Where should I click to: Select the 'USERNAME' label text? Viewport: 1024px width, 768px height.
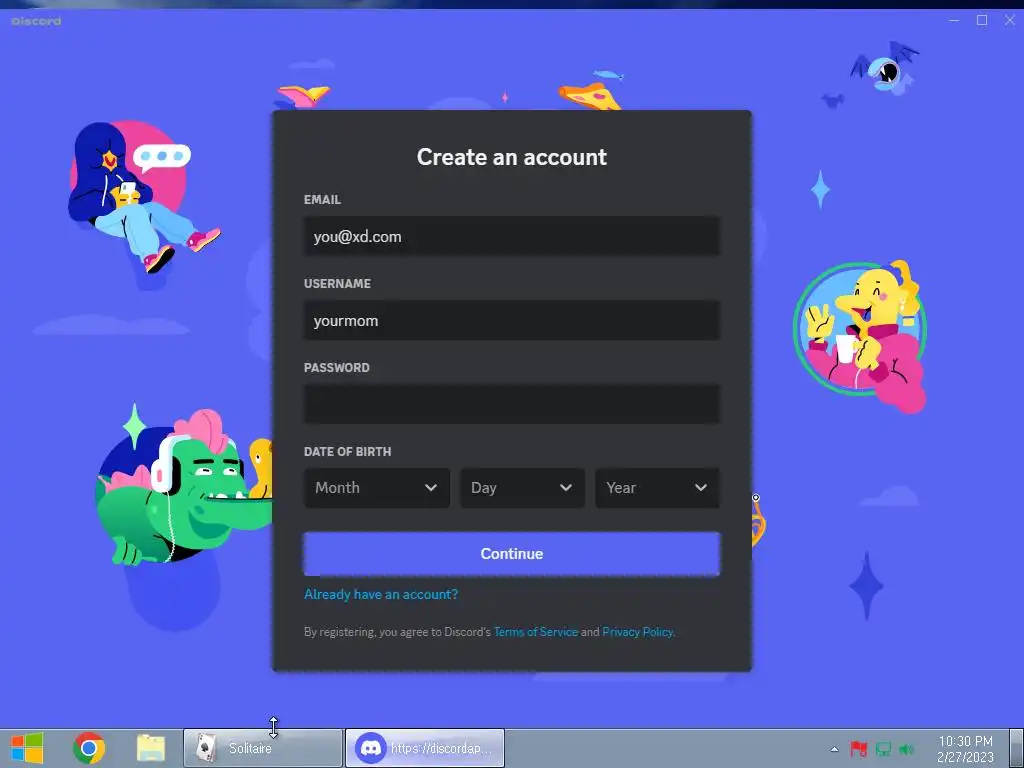click(x=337, y=283)
